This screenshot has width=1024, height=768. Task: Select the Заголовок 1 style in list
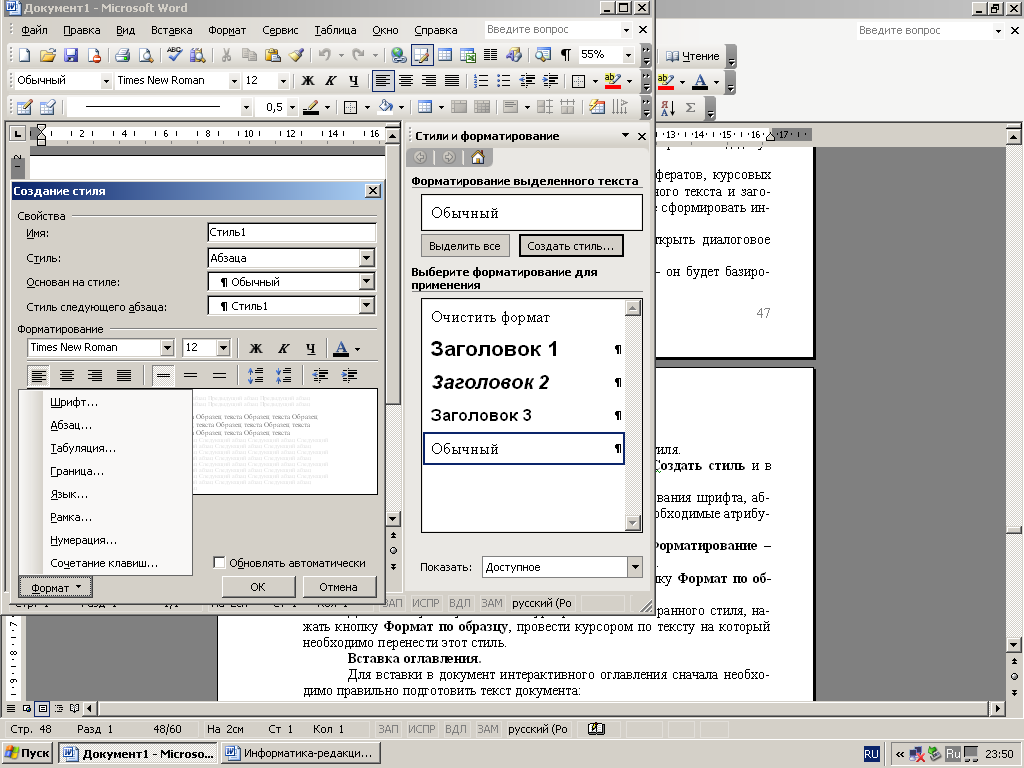[523, 349]
